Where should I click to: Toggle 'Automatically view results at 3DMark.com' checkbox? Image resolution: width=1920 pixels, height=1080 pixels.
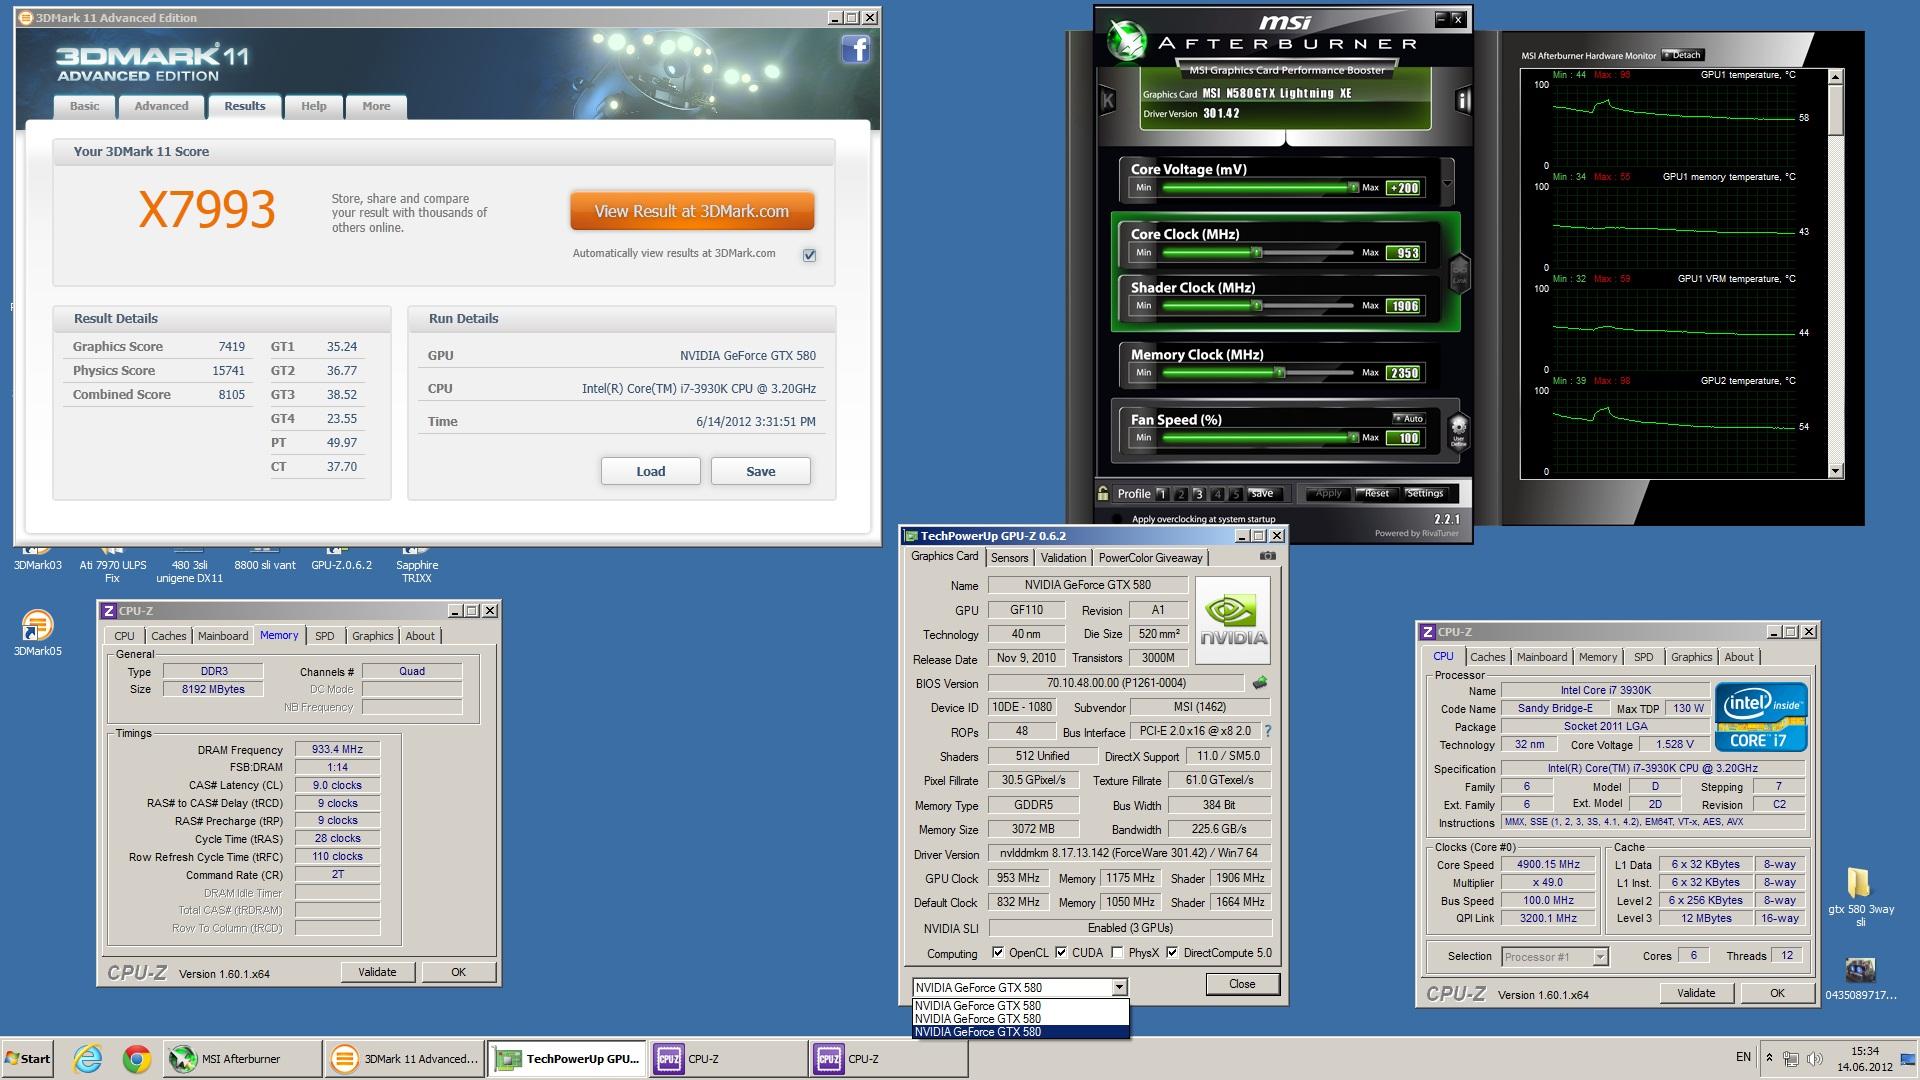click(809, 255)
